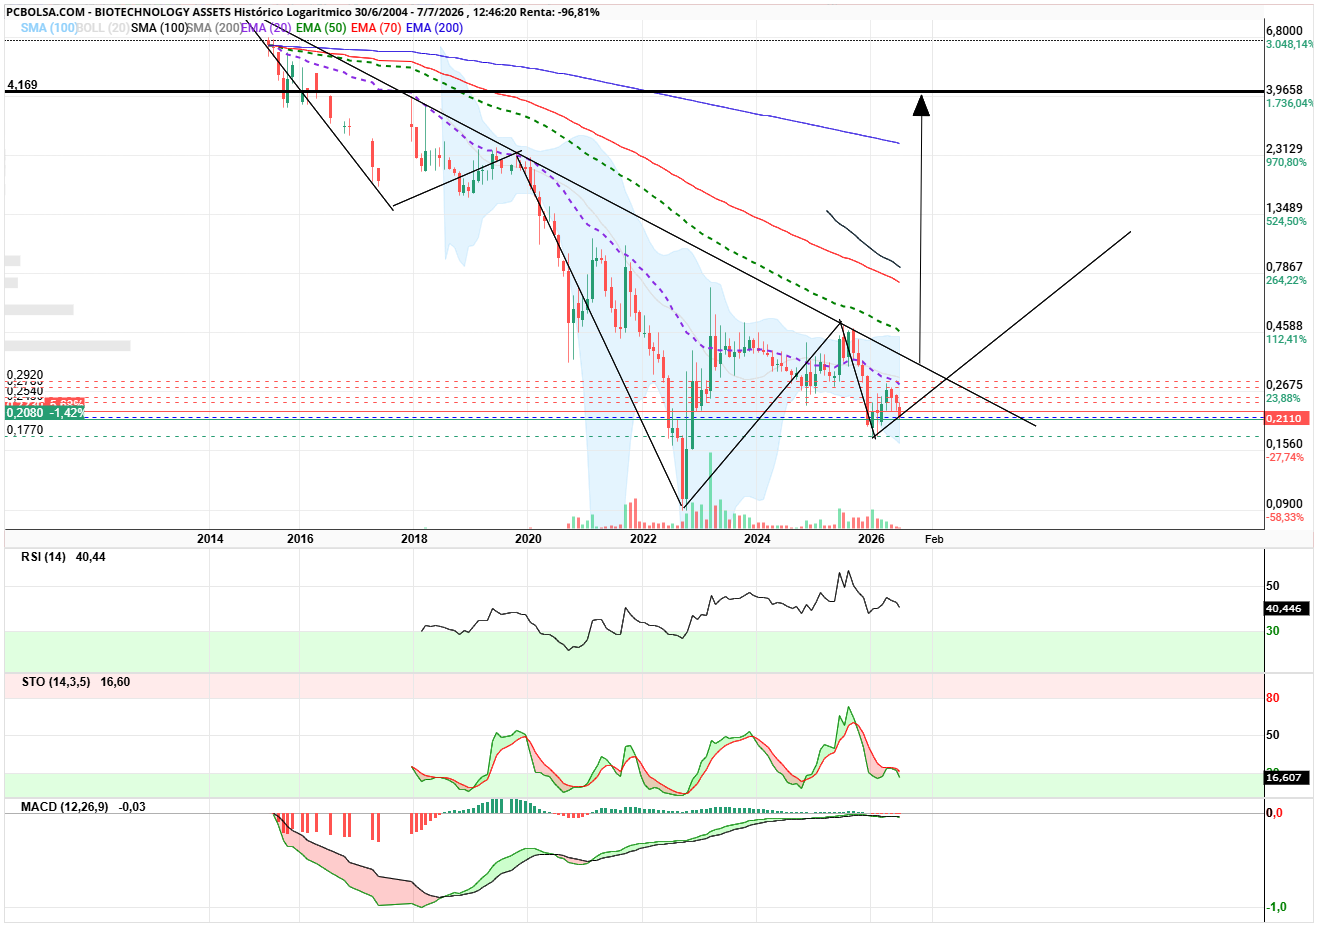The image size is (1318, 927).
Task: Click the stochastic 80 level label
Action: click(1273, 698)
